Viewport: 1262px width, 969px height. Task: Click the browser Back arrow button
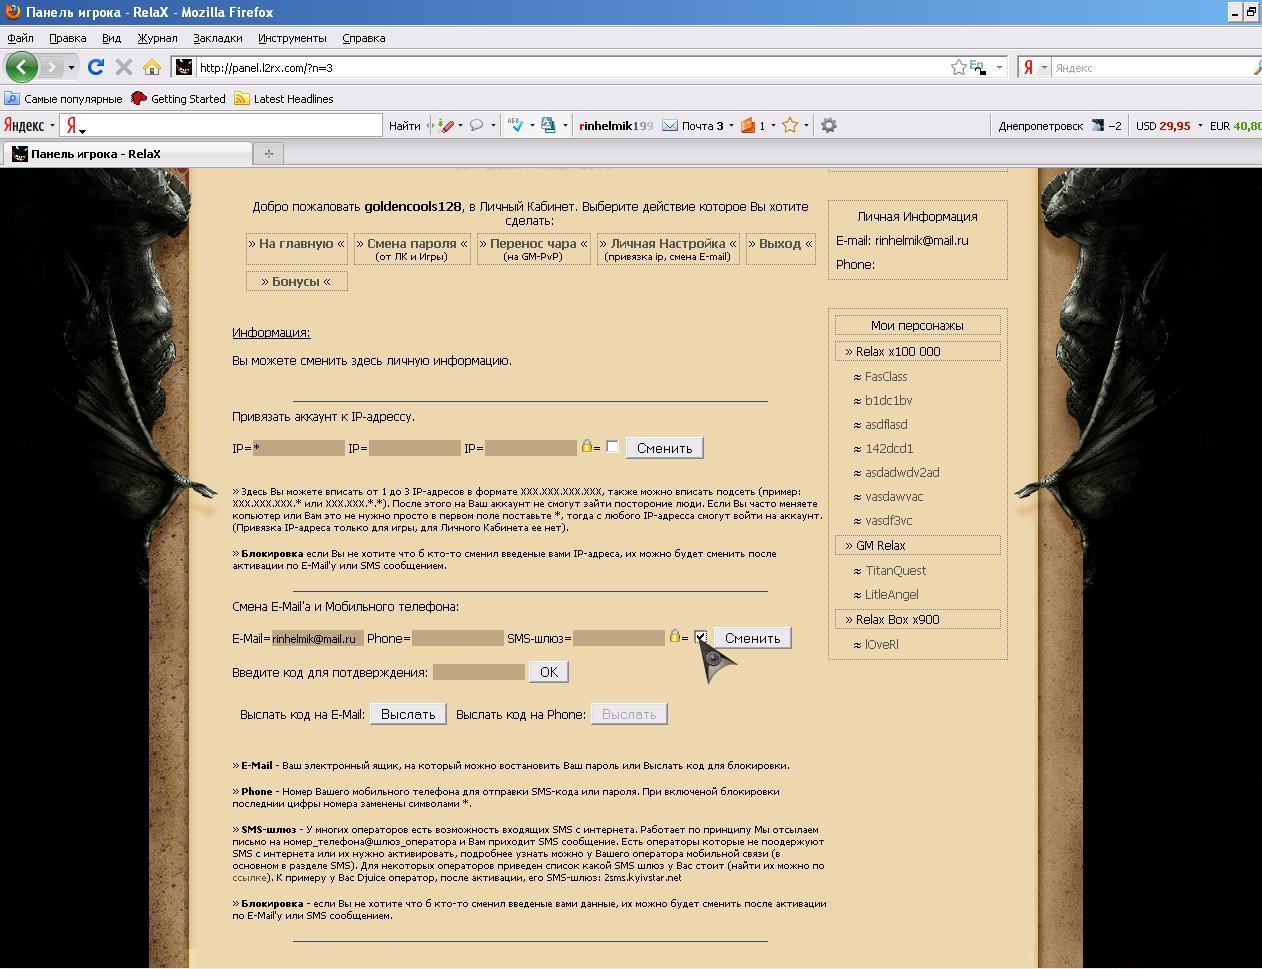(22, 67)
